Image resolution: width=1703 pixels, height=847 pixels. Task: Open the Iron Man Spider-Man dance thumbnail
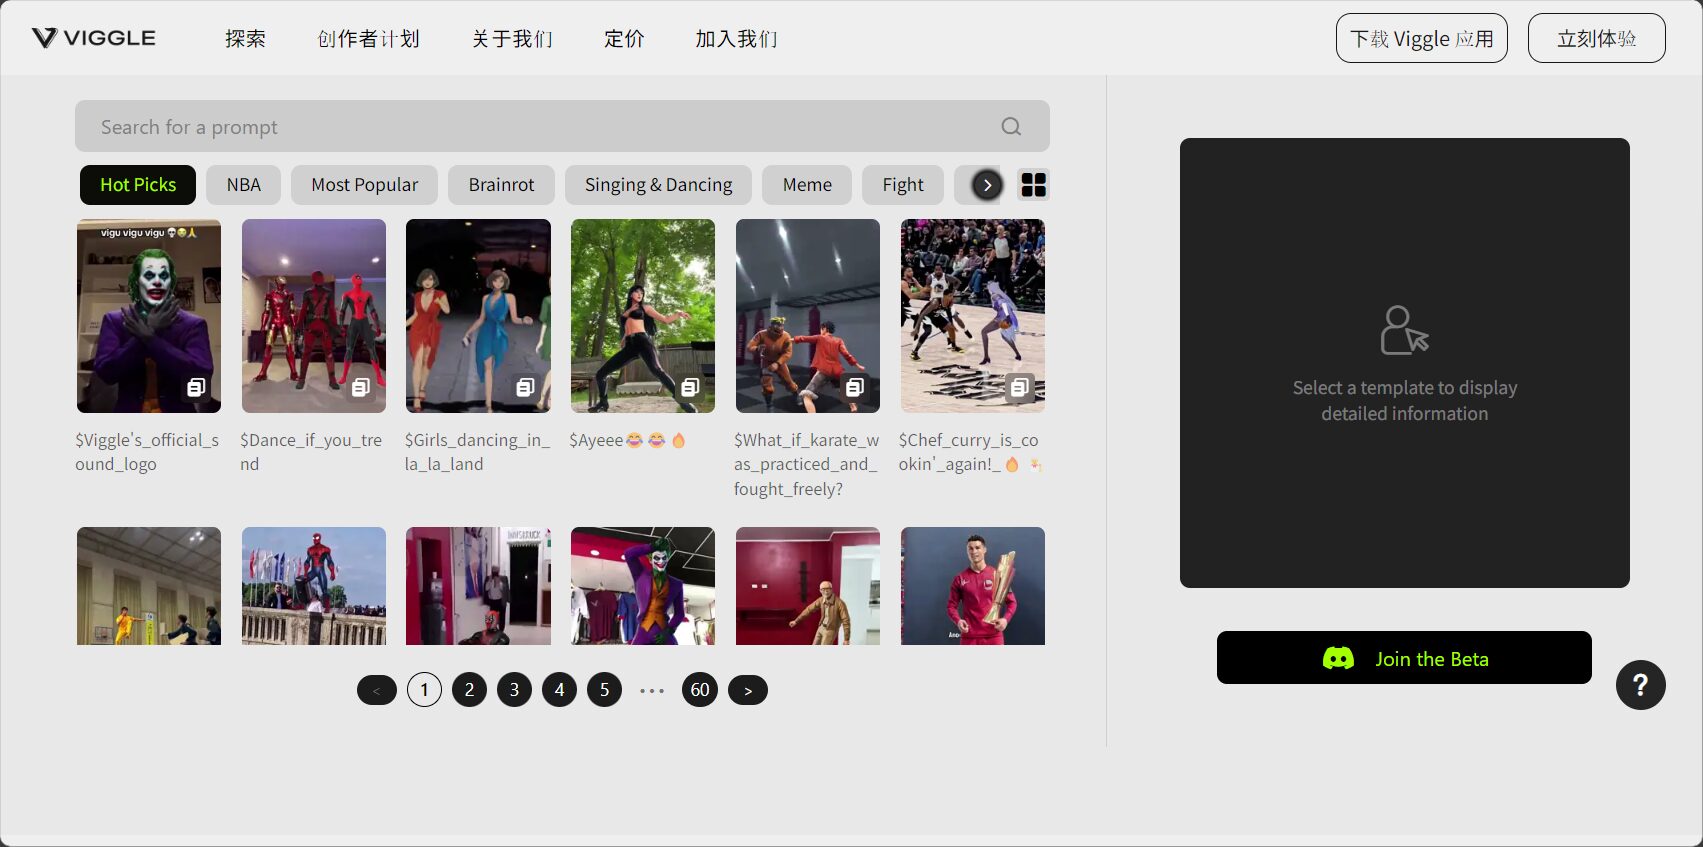[x=314, y=316]
